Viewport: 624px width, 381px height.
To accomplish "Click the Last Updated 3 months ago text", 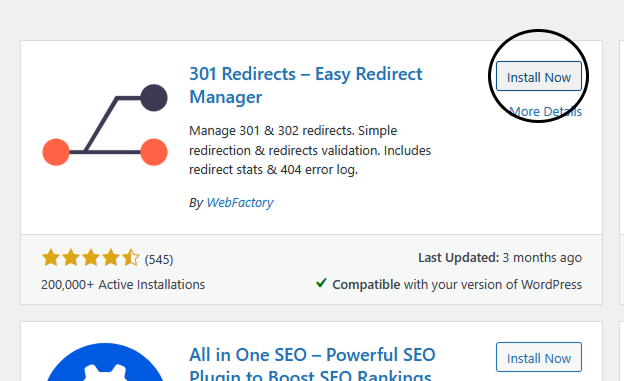I will 500,258.
